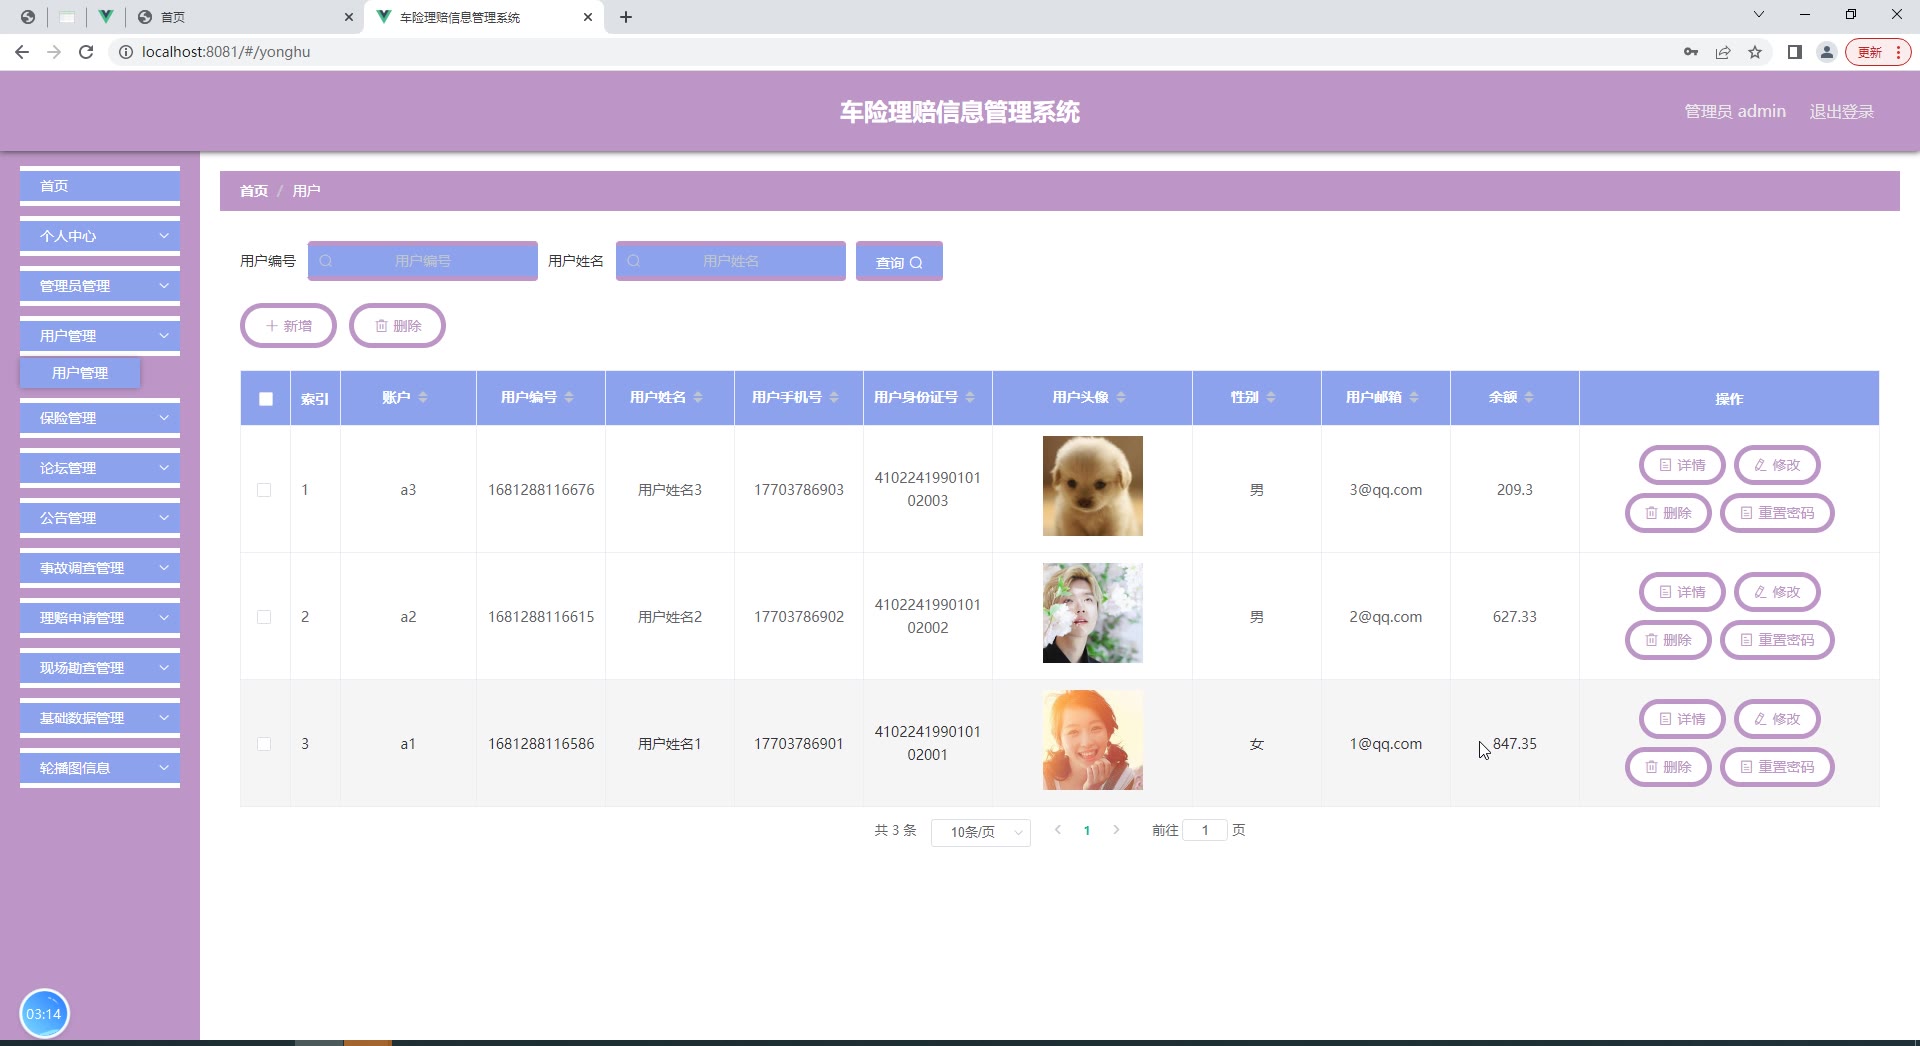Viewport: 1920px width, 1046px height.
Task: Open 首页 in the sidebar
Action: pos(100,186)
